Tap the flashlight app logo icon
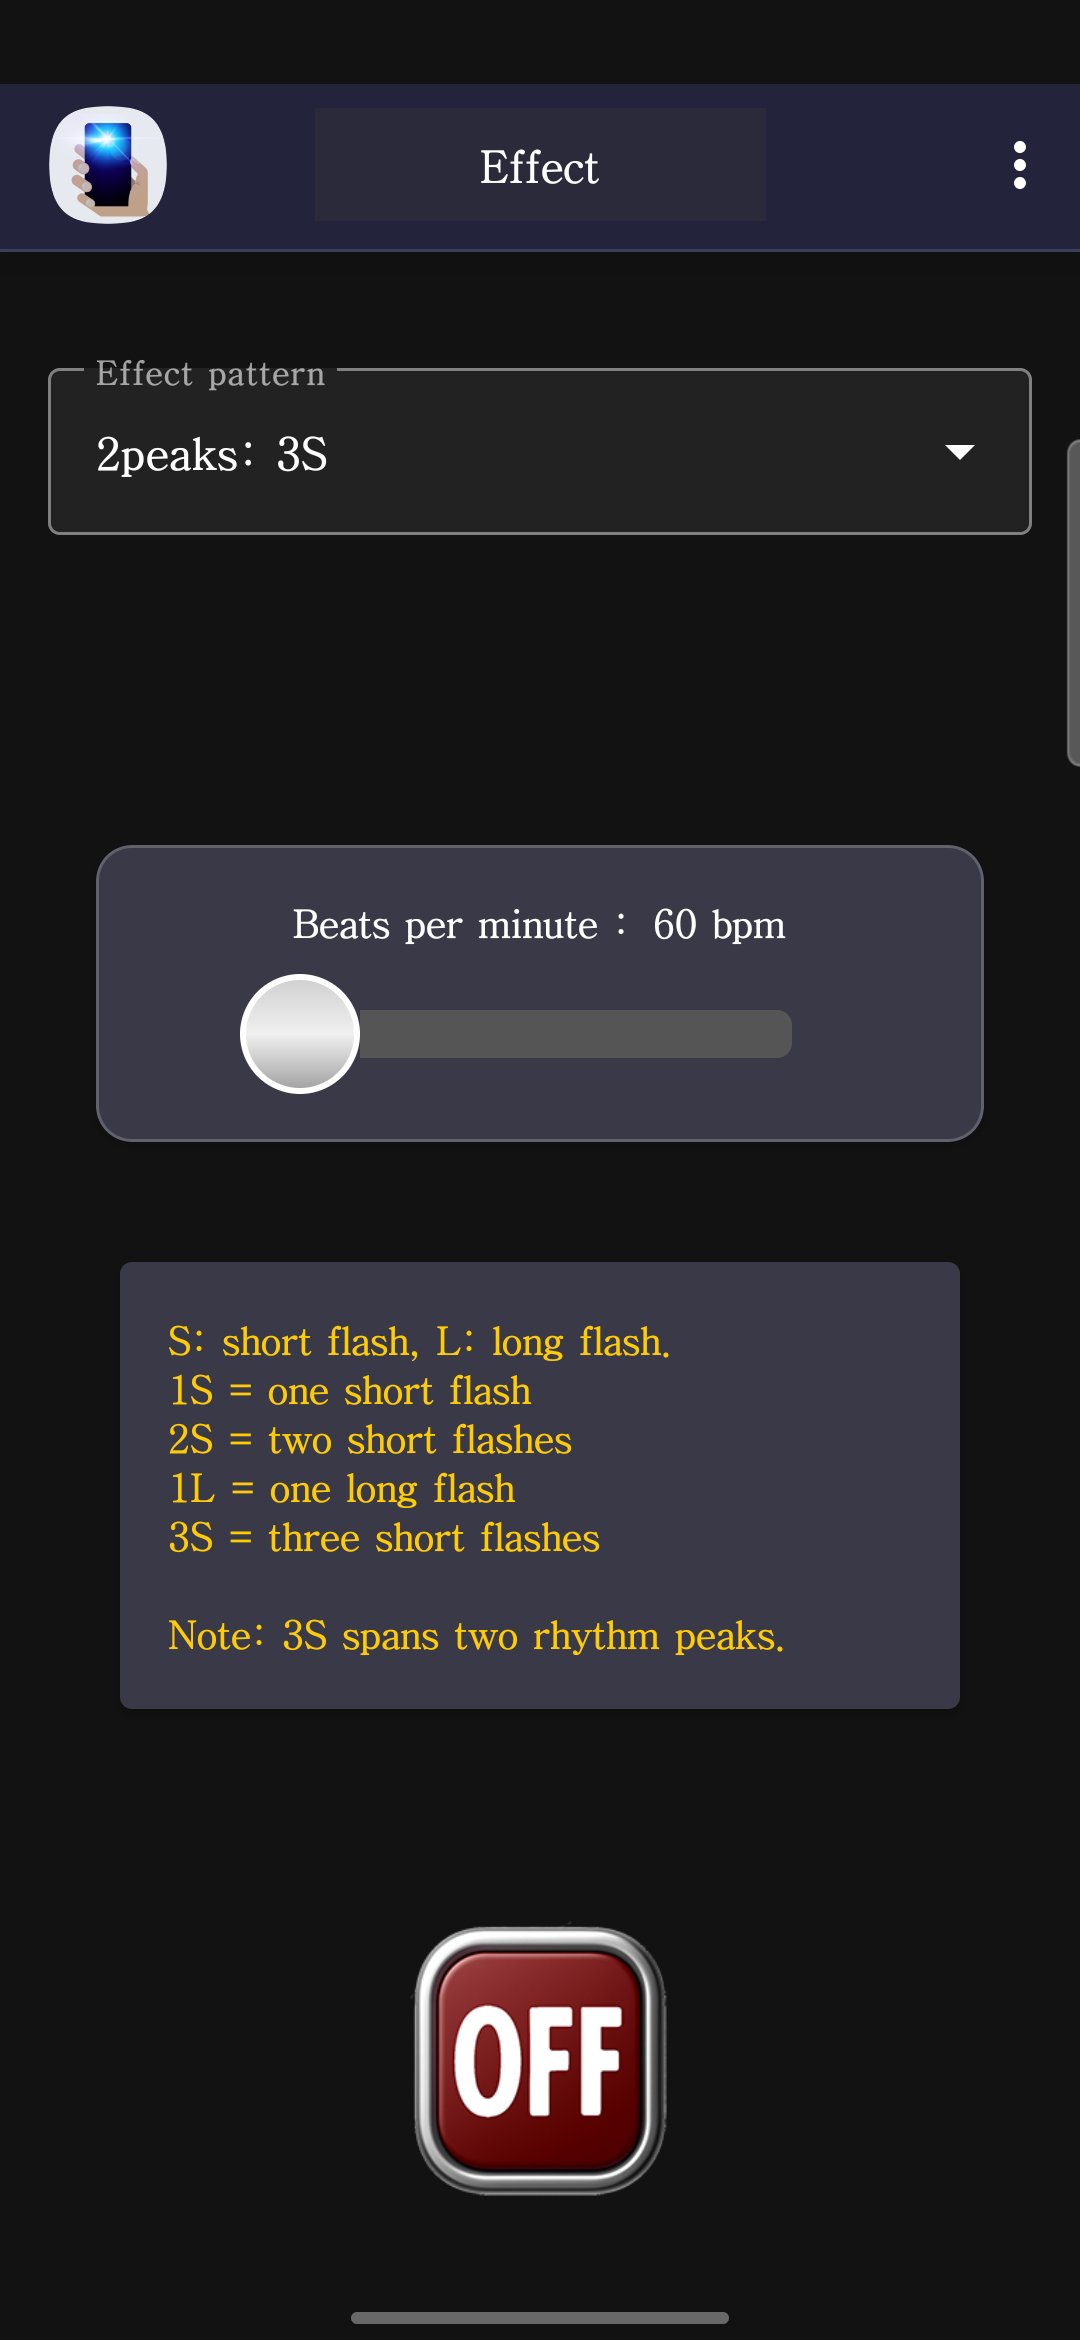 [x=108, y=165]
